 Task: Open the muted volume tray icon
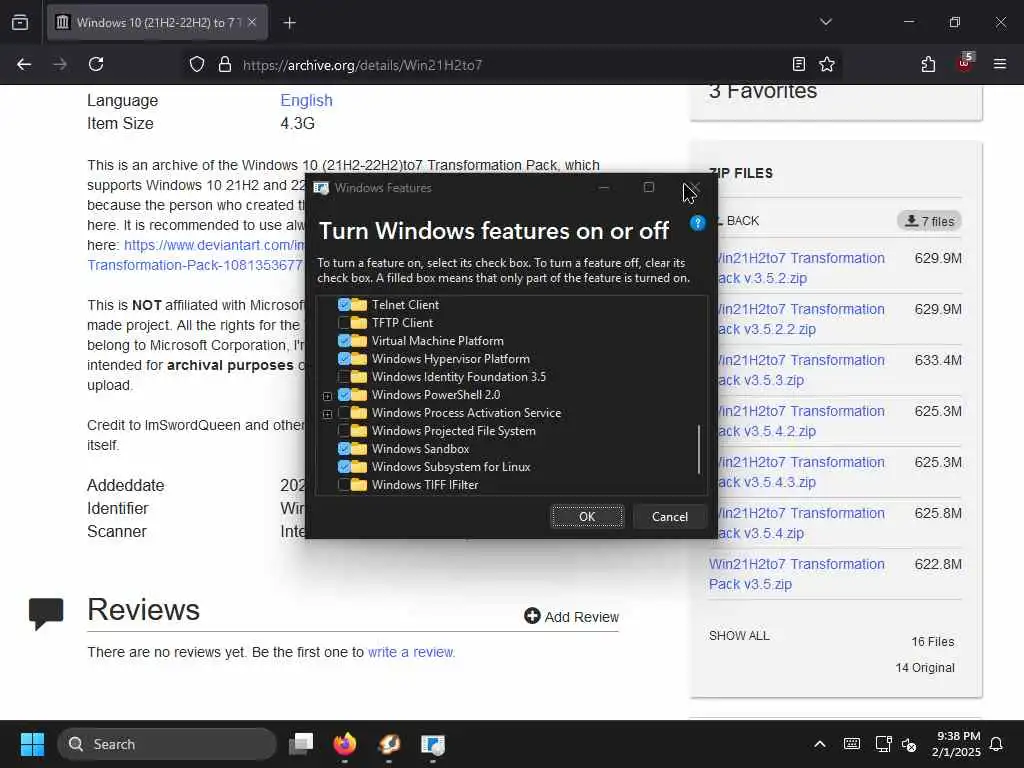908,744
